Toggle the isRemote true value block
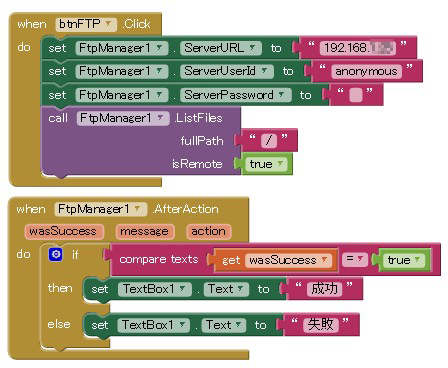 (x=266, y=164)
